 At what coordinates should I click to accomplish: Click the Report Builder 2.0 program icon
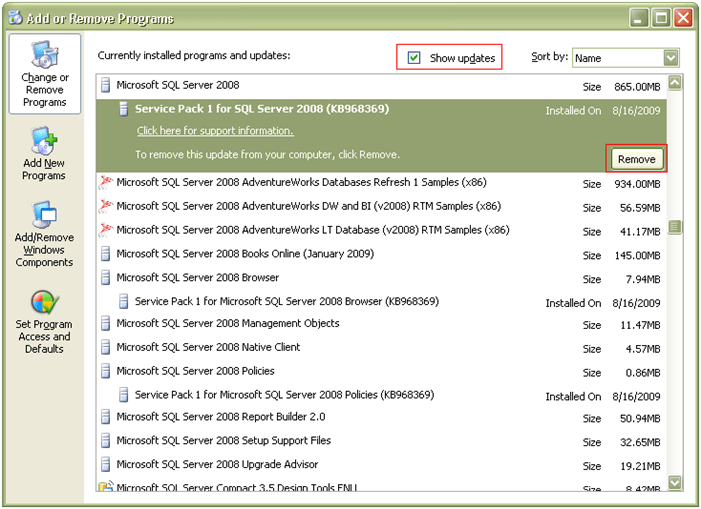click(x=105, y=417)
